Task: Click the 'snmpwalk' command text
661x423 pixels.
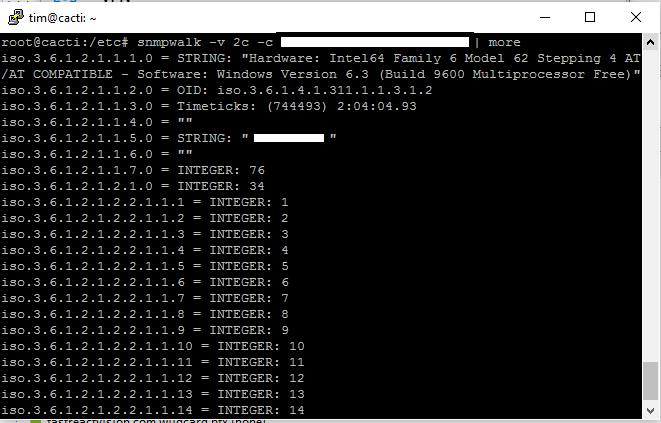Action: 169,42
